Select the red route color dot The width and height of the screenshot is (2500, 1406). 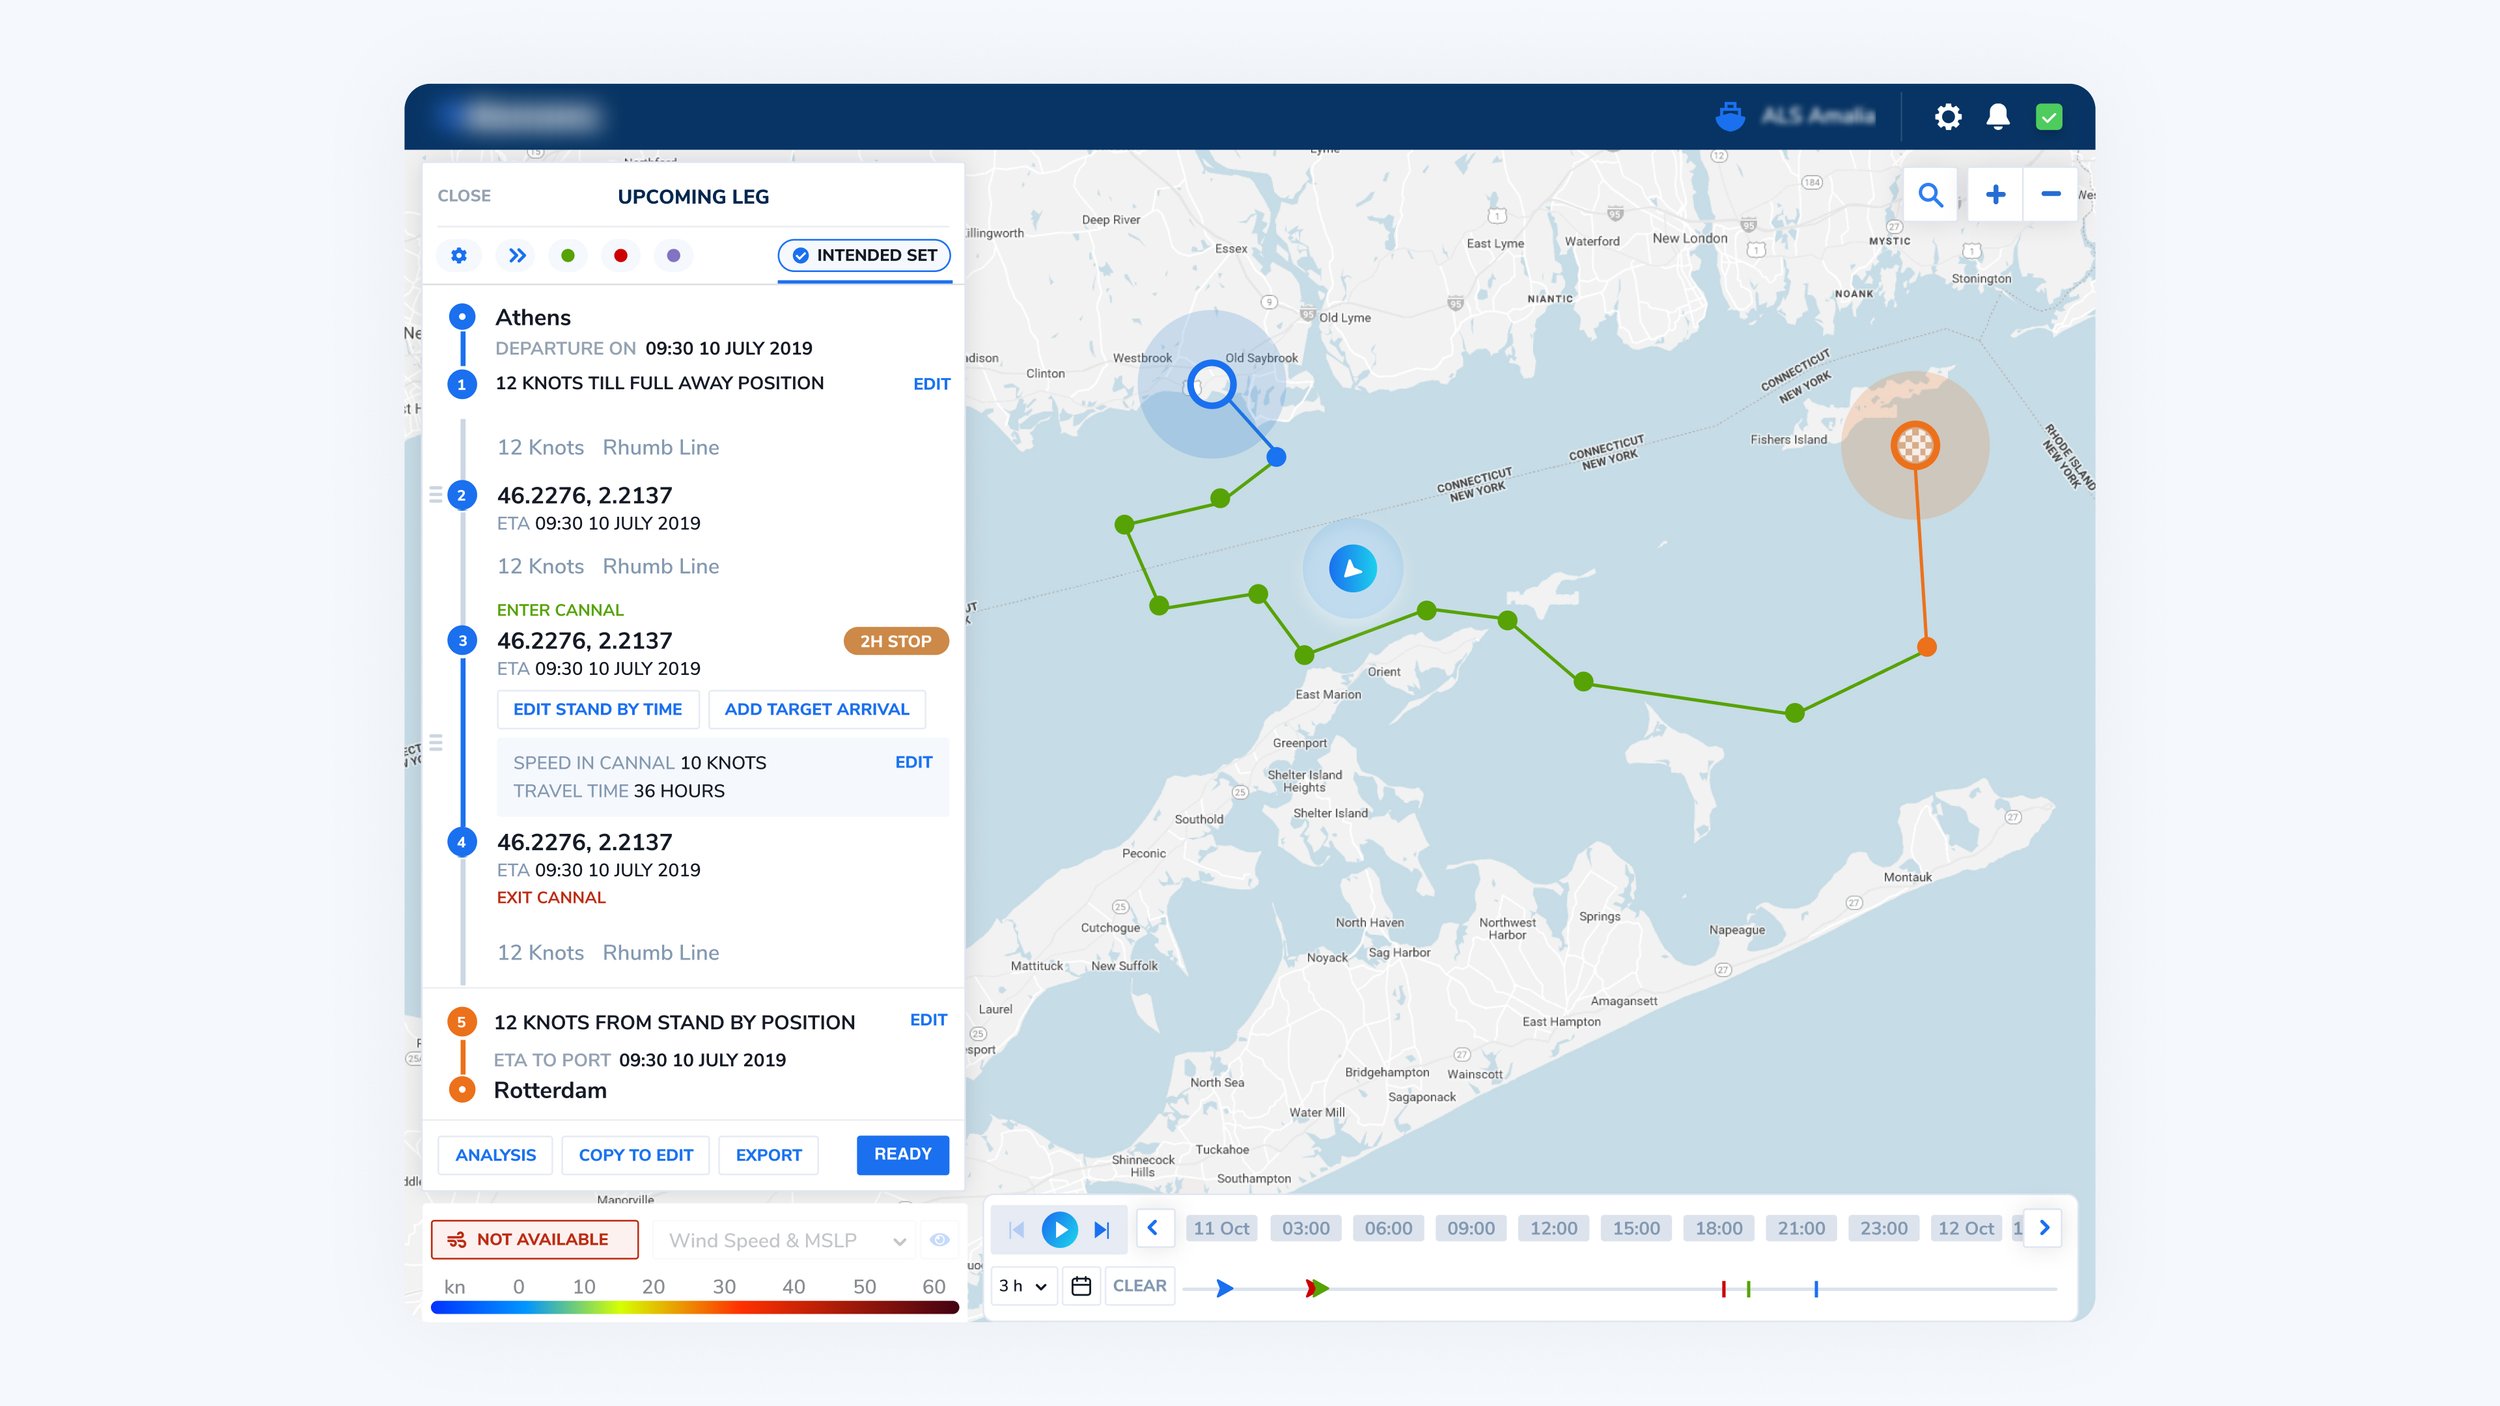click(620, 256)
